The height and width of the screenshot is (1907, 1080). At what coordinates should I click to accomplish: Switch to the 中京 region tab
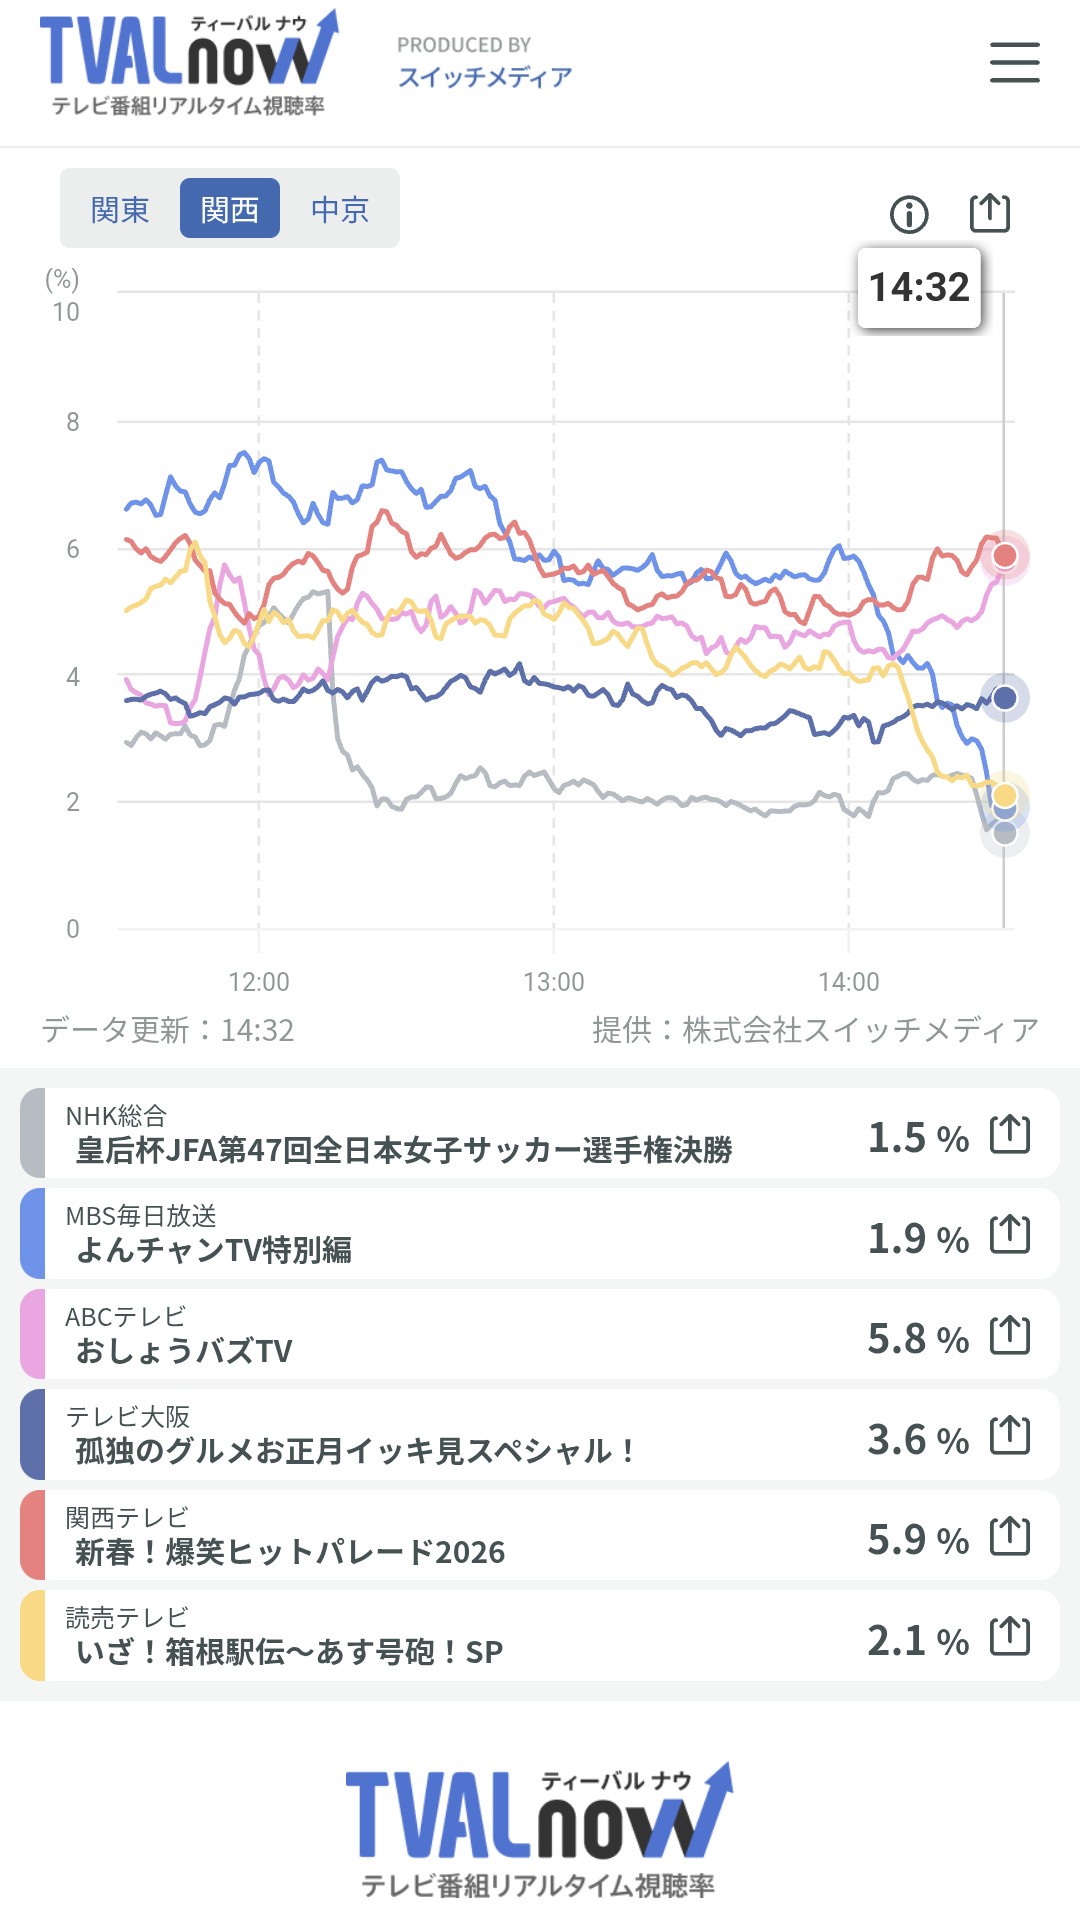click(340, 209)
